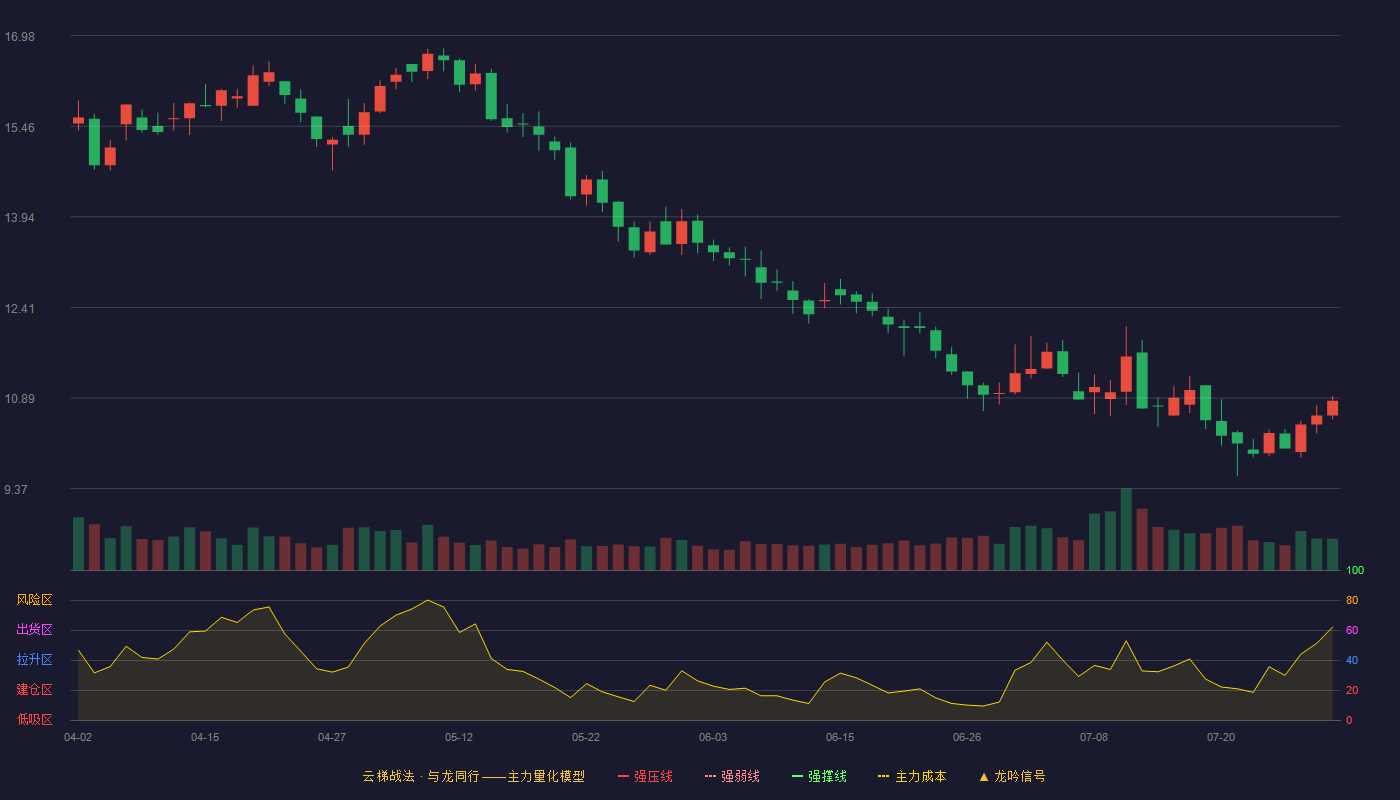Click the 04-02 date label
This screenshot has height=800, width=1400.
click(78, 737)
